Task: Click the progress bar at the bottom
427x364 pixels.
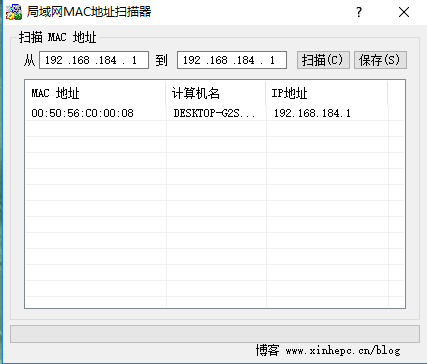Action: [x=215, y=334]
